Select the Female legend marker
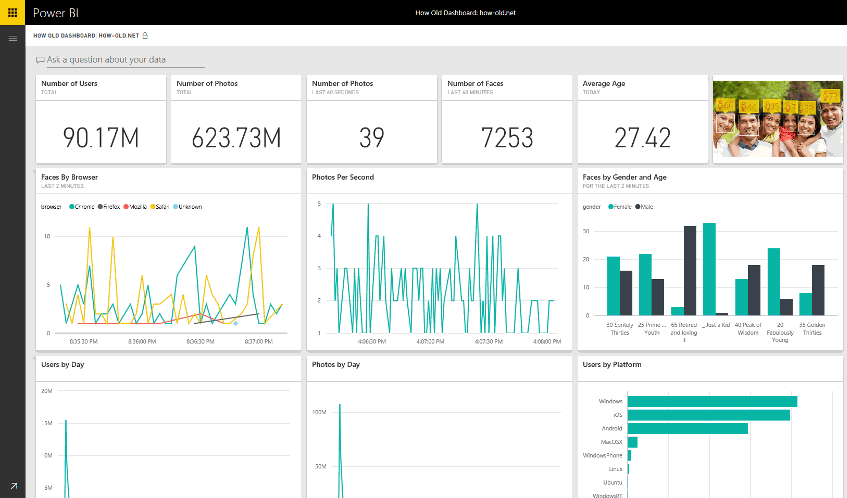 [609, 207]
